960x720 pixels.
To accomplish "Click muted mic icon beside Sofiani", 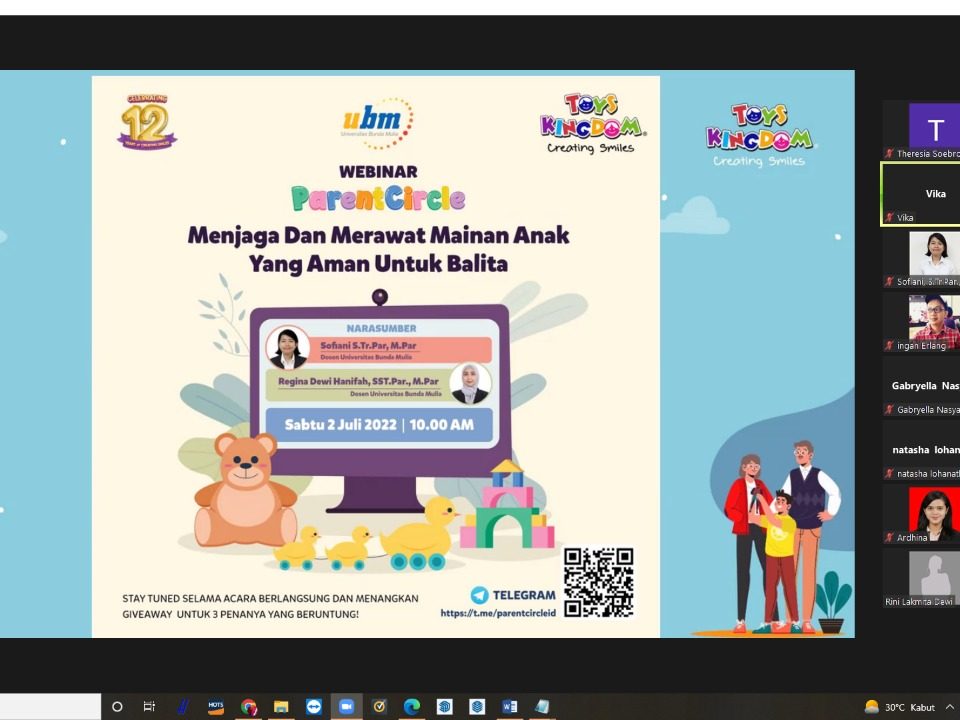I will tap(889, 282).
